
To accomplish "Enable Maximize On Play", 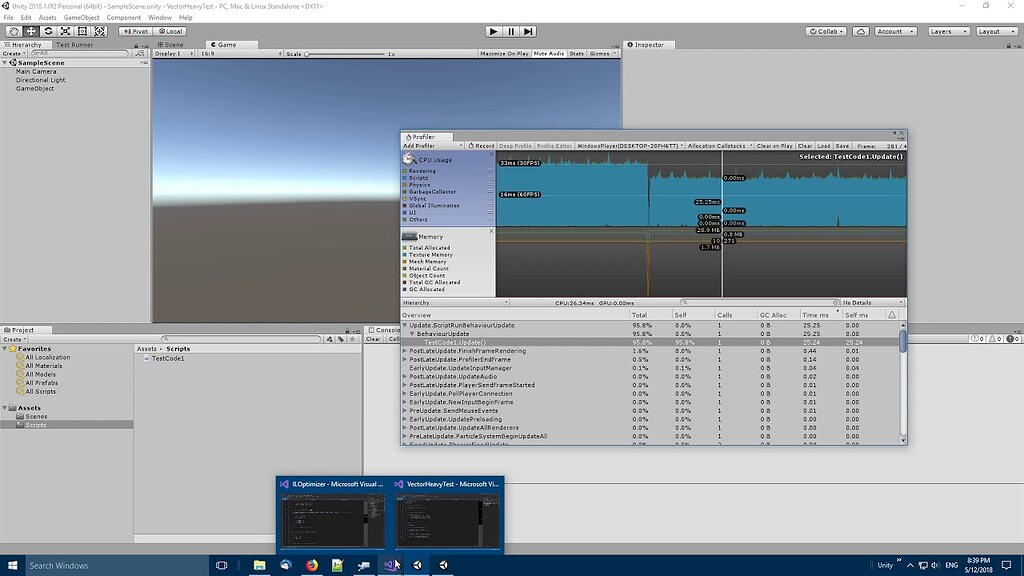I will (505, 53).
